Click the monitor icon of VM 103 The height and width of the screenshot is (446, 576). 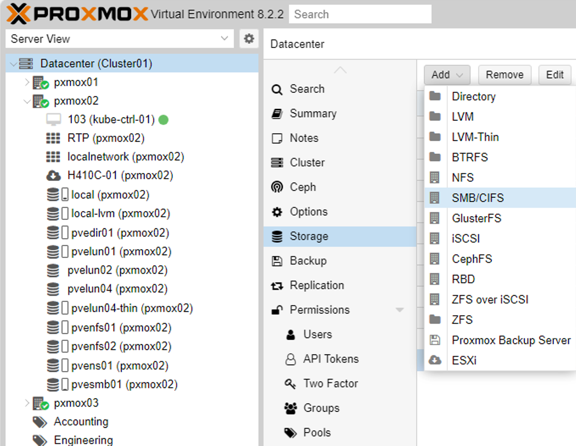[x=54, y=119]
